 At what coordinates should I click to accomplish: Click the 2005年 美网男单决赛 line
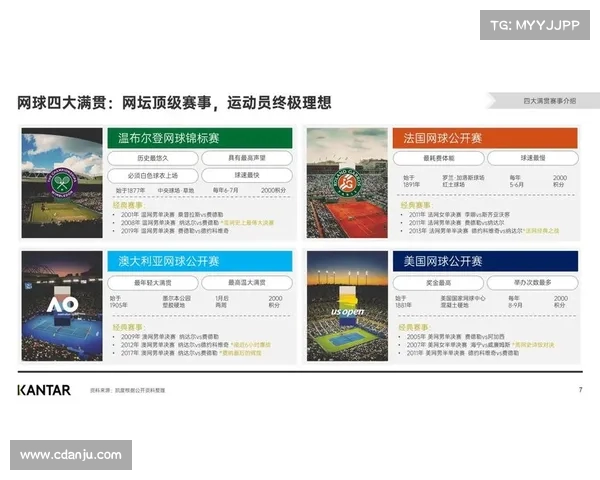[x=455, y=337]
